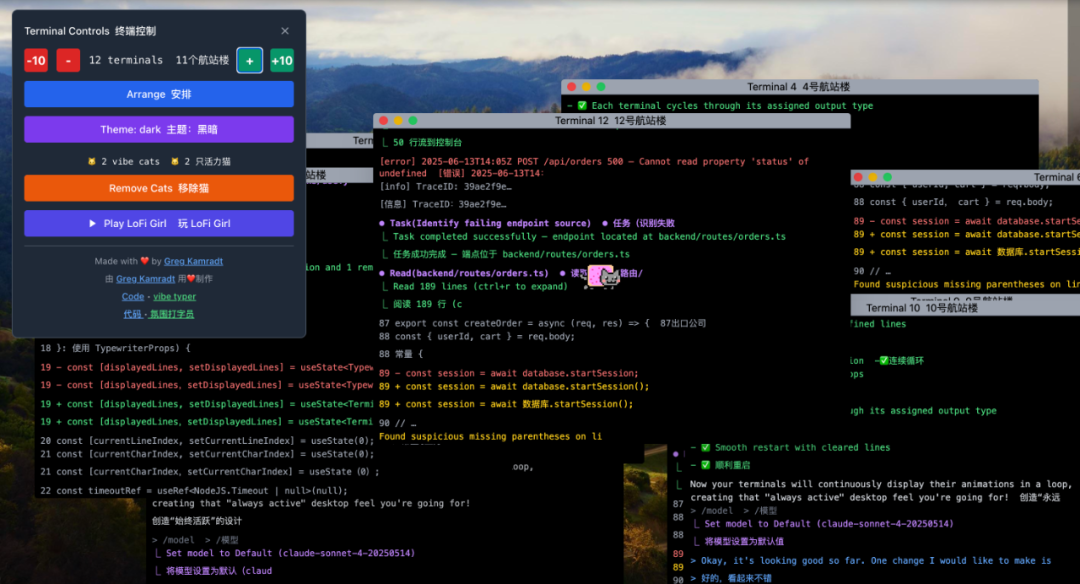Select the Terminal 10 title bar
Viewport: 1080px width, 584px height.
coord(965,308)
